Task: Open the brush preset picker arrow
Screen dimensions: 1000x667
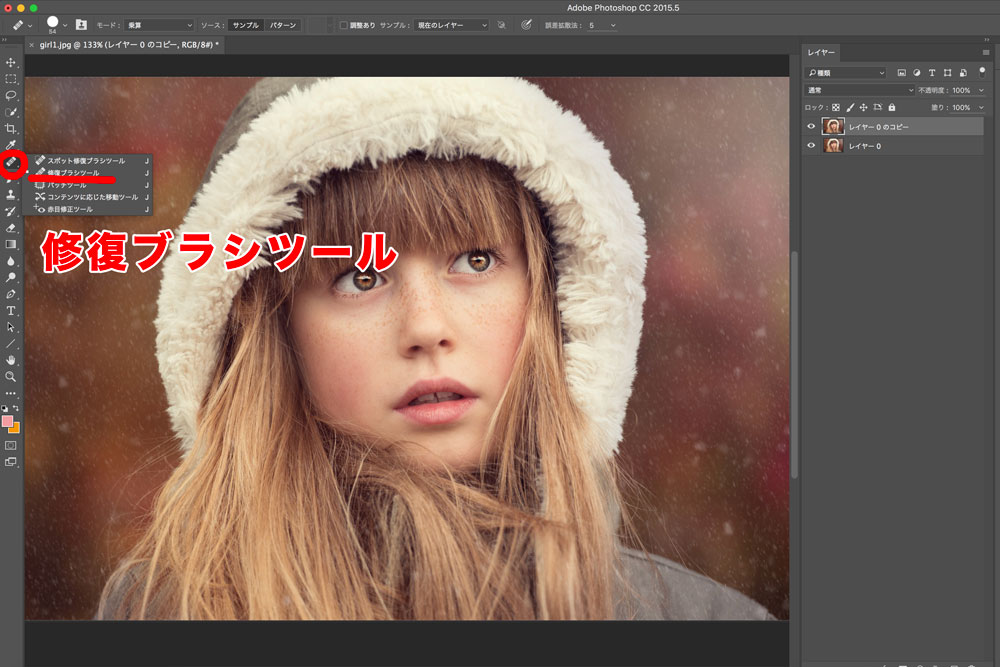Action: [x=65, y=26]
